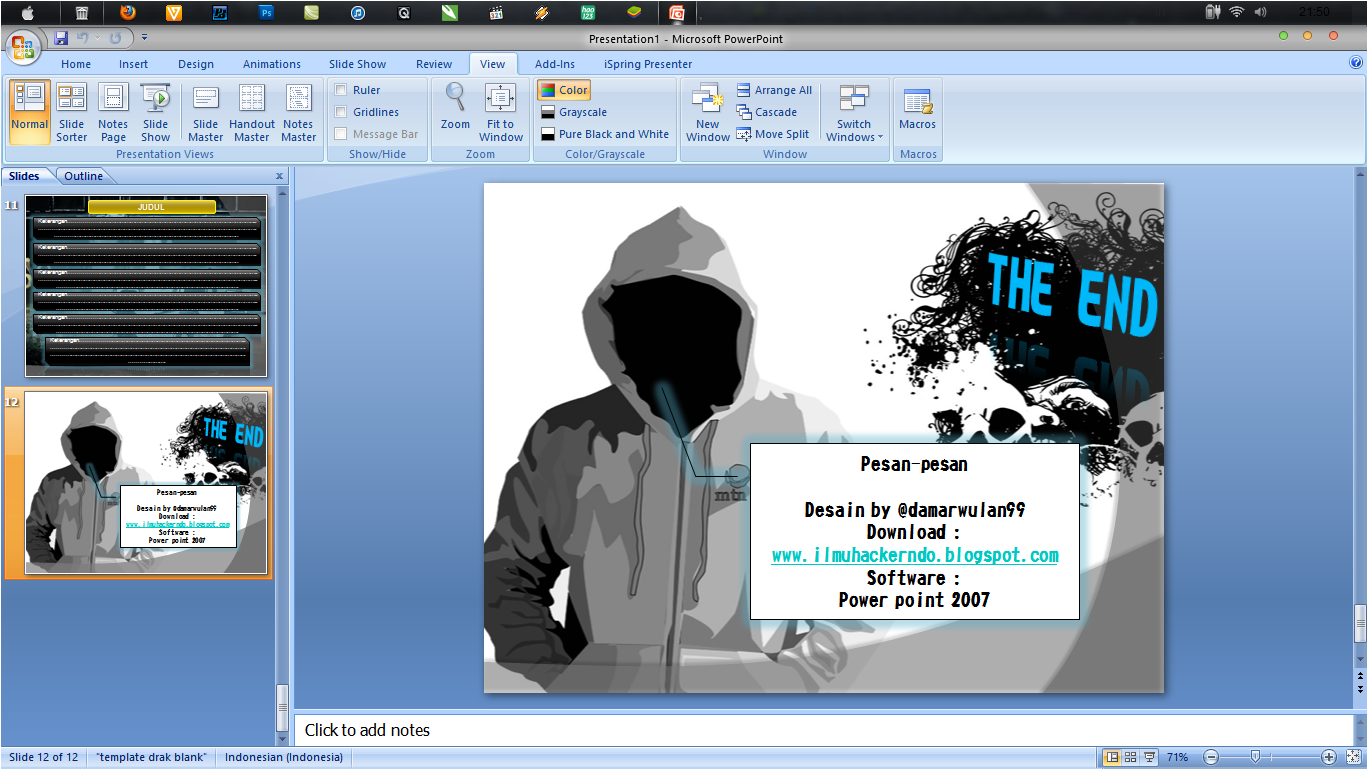Open the Undo history dropdown arrow

[x=97, y=38]
